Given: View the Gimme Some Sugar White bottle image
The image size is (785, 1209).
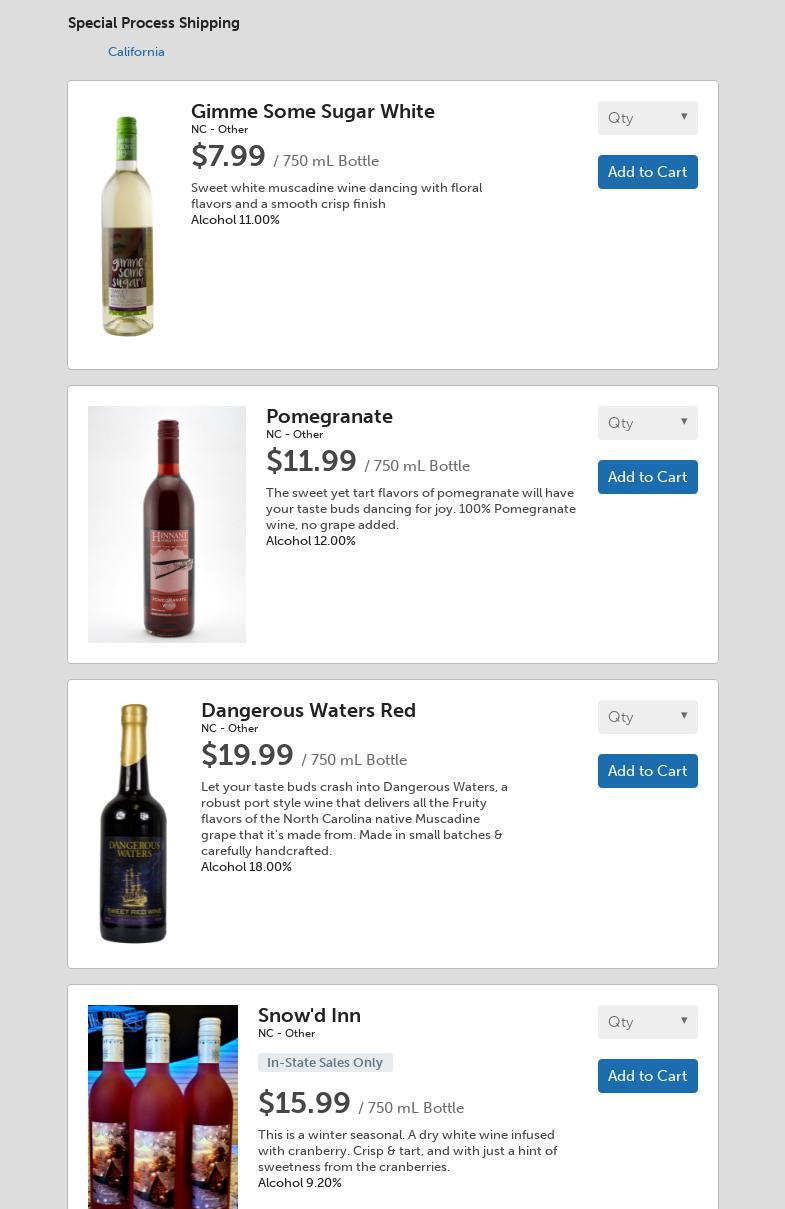Looking at the screenshot, I should (129, 225).
